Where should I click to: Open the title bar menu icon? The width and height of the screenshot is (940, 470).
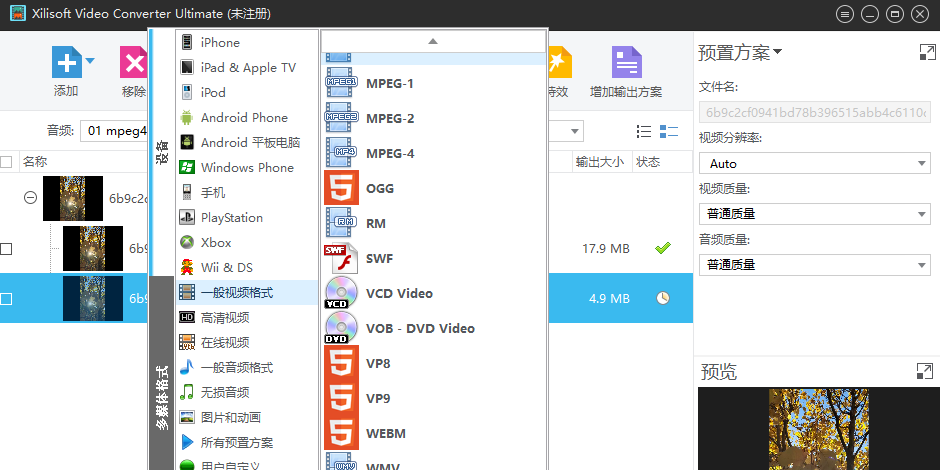click(x=845, y=14)
